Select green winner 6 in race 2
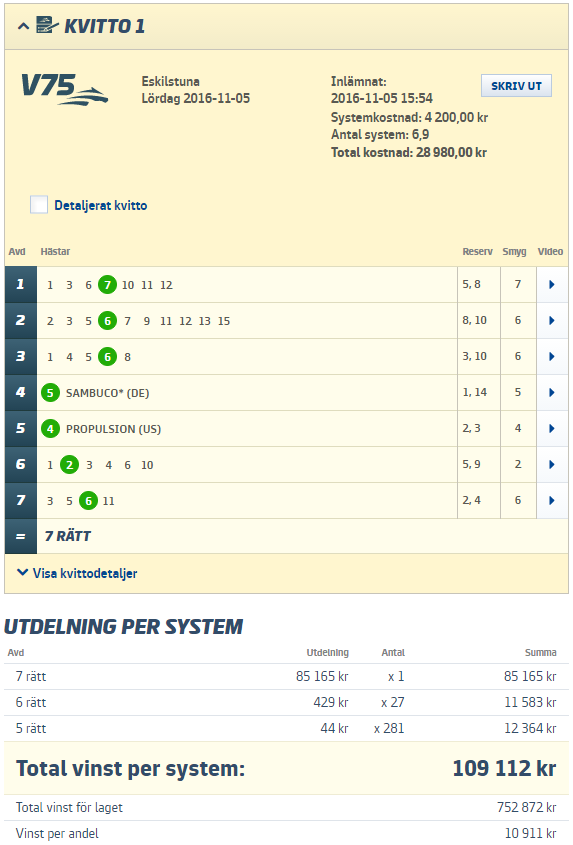The image size is (573, 845). pyautogui.click(x=107, y=321)
